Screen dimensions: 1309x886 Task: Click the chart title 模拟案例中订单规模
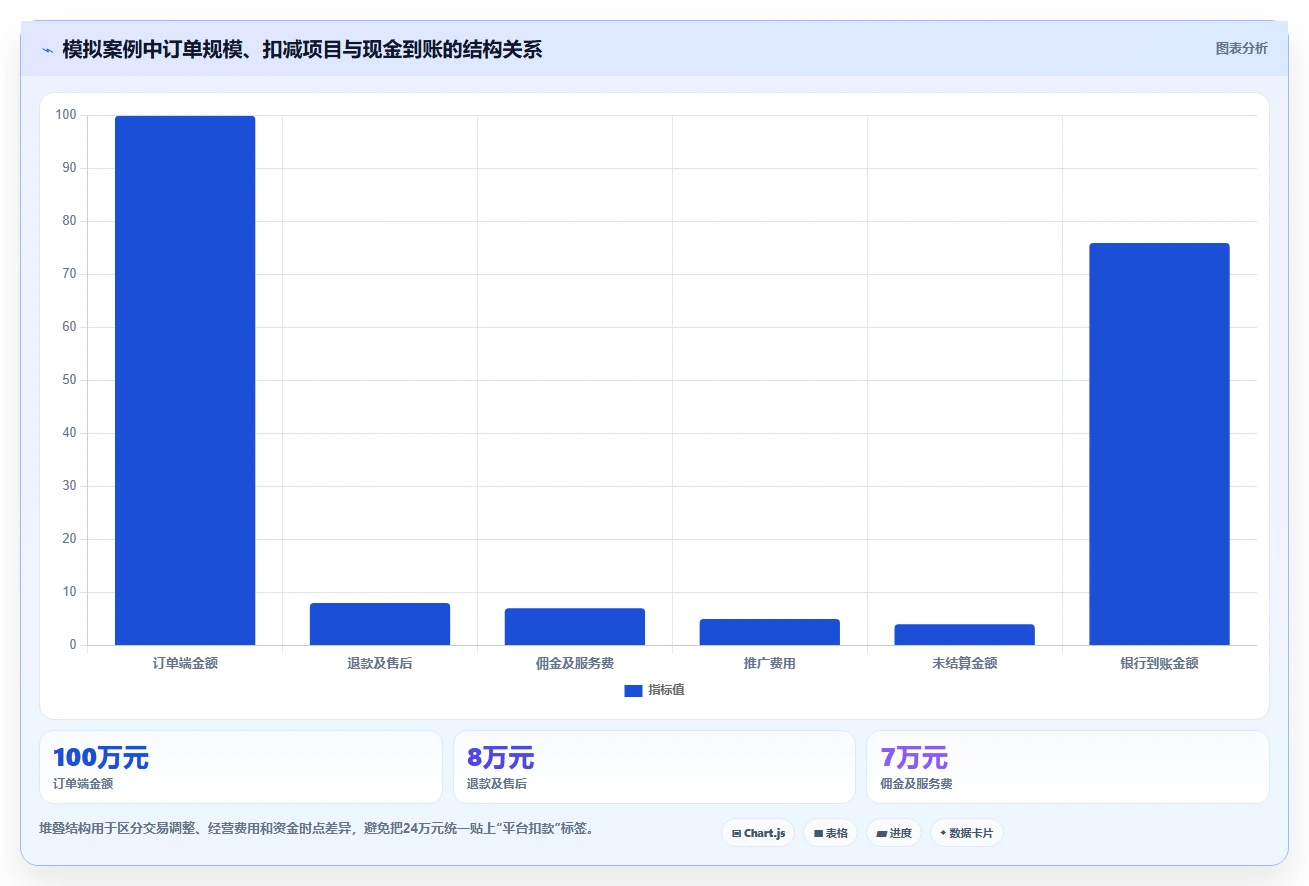tap(302, 49)
